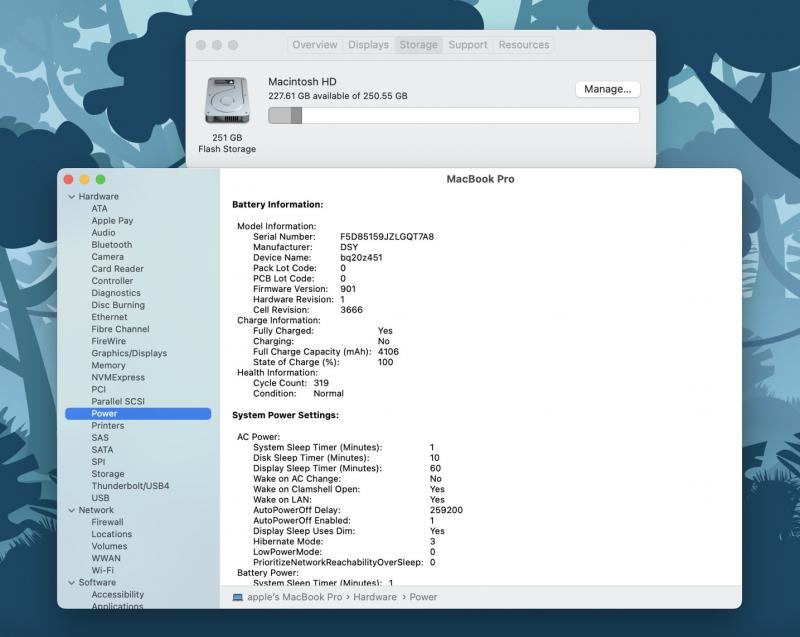Click the Macintosh HD drive icon
This screenshot has height=637, width=800.
point(227,100)
